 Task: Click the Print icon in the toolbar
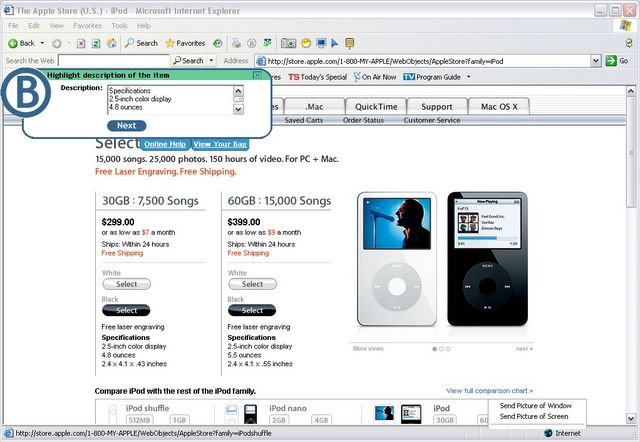[236, 43]
